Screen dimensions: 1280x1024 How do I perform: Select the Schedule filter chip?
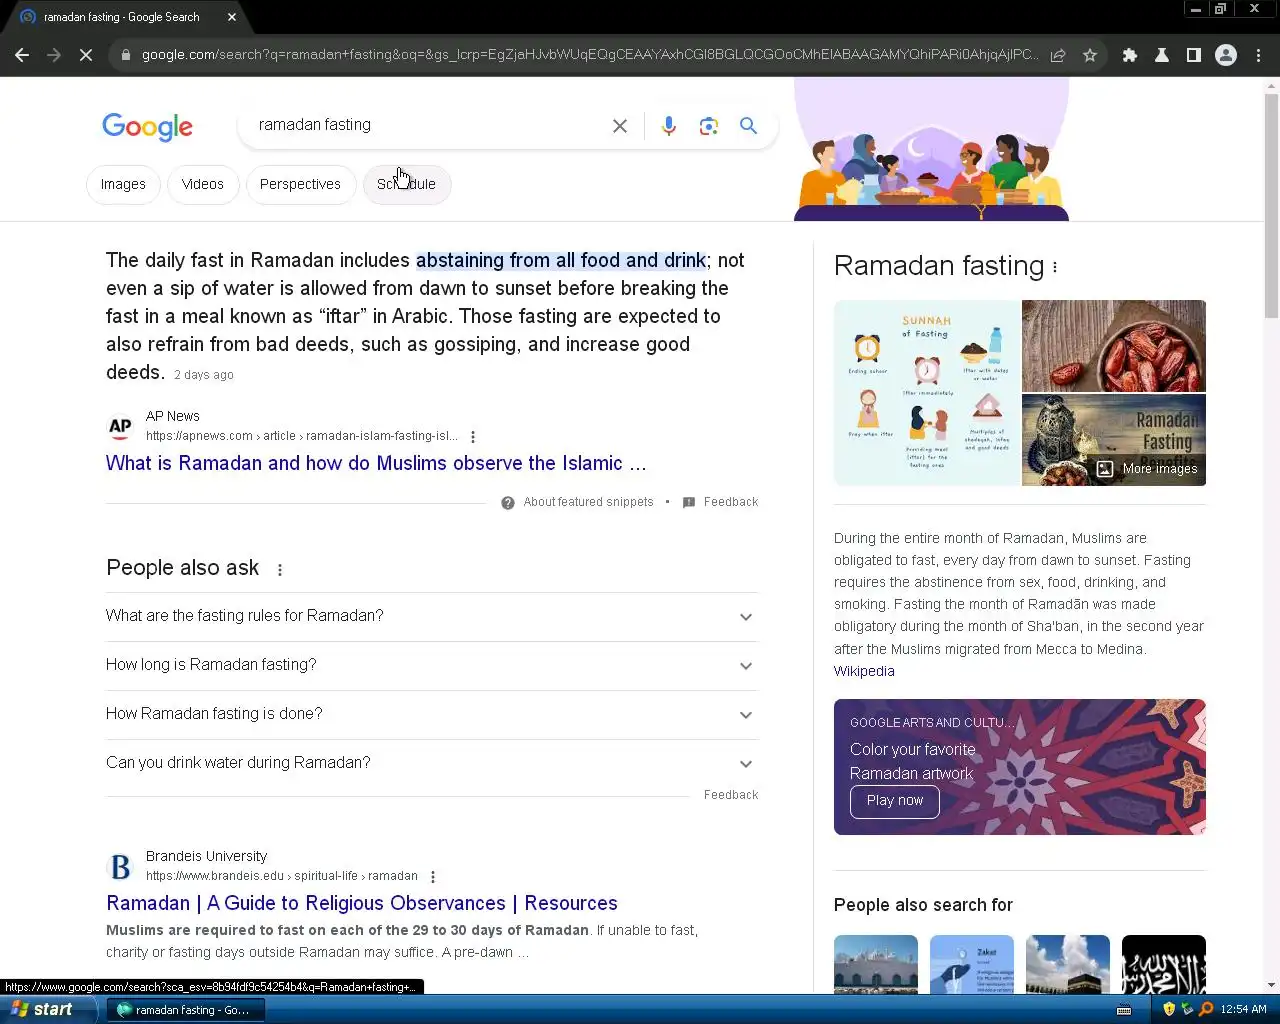point(407,185)
